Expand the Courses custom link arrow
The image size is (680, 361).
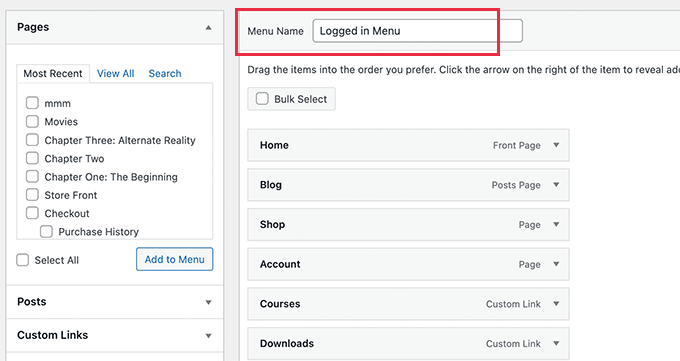pos(556,304)
